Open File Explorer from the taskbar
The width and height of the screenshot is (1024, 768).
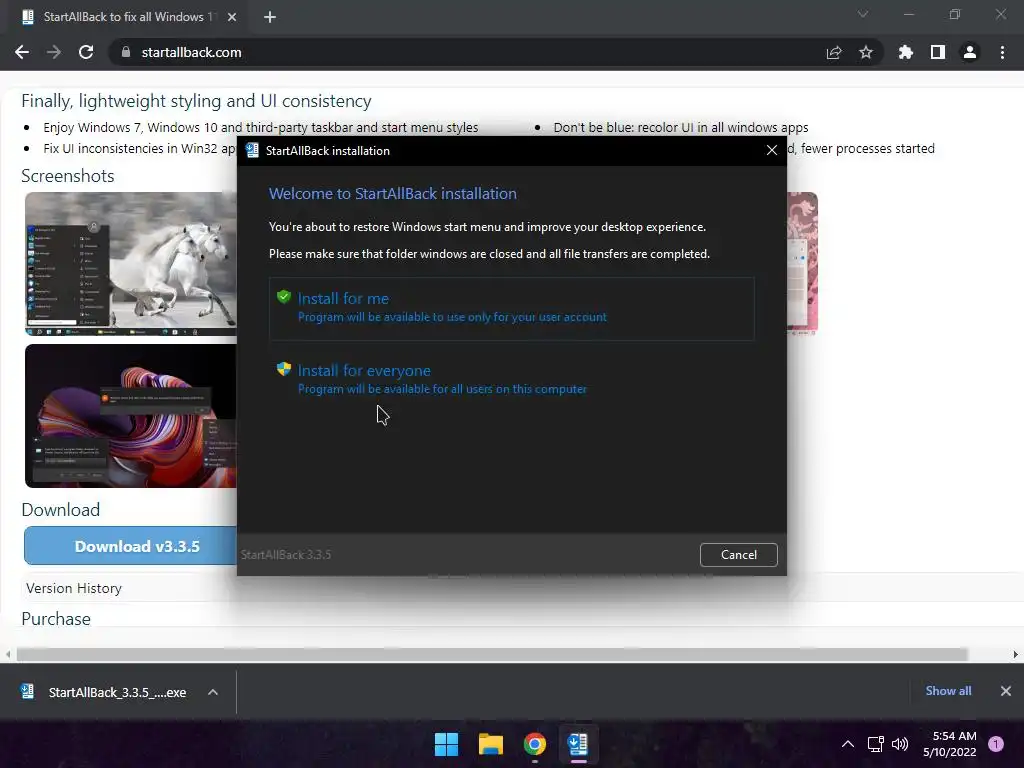(490, 744)
